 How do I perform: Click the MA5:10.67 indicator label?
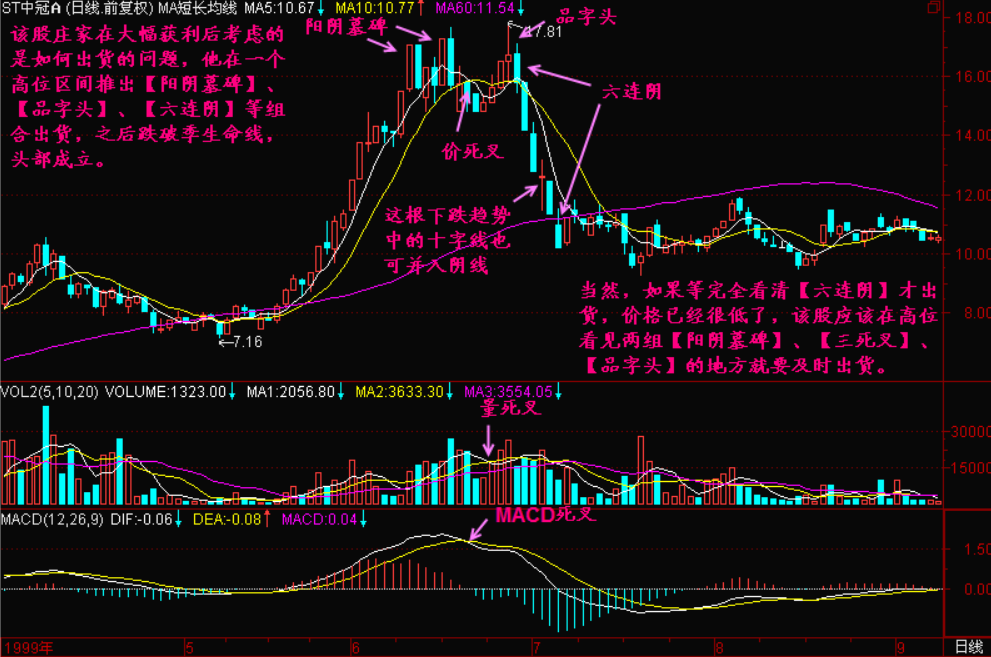(x=277, y=9)
